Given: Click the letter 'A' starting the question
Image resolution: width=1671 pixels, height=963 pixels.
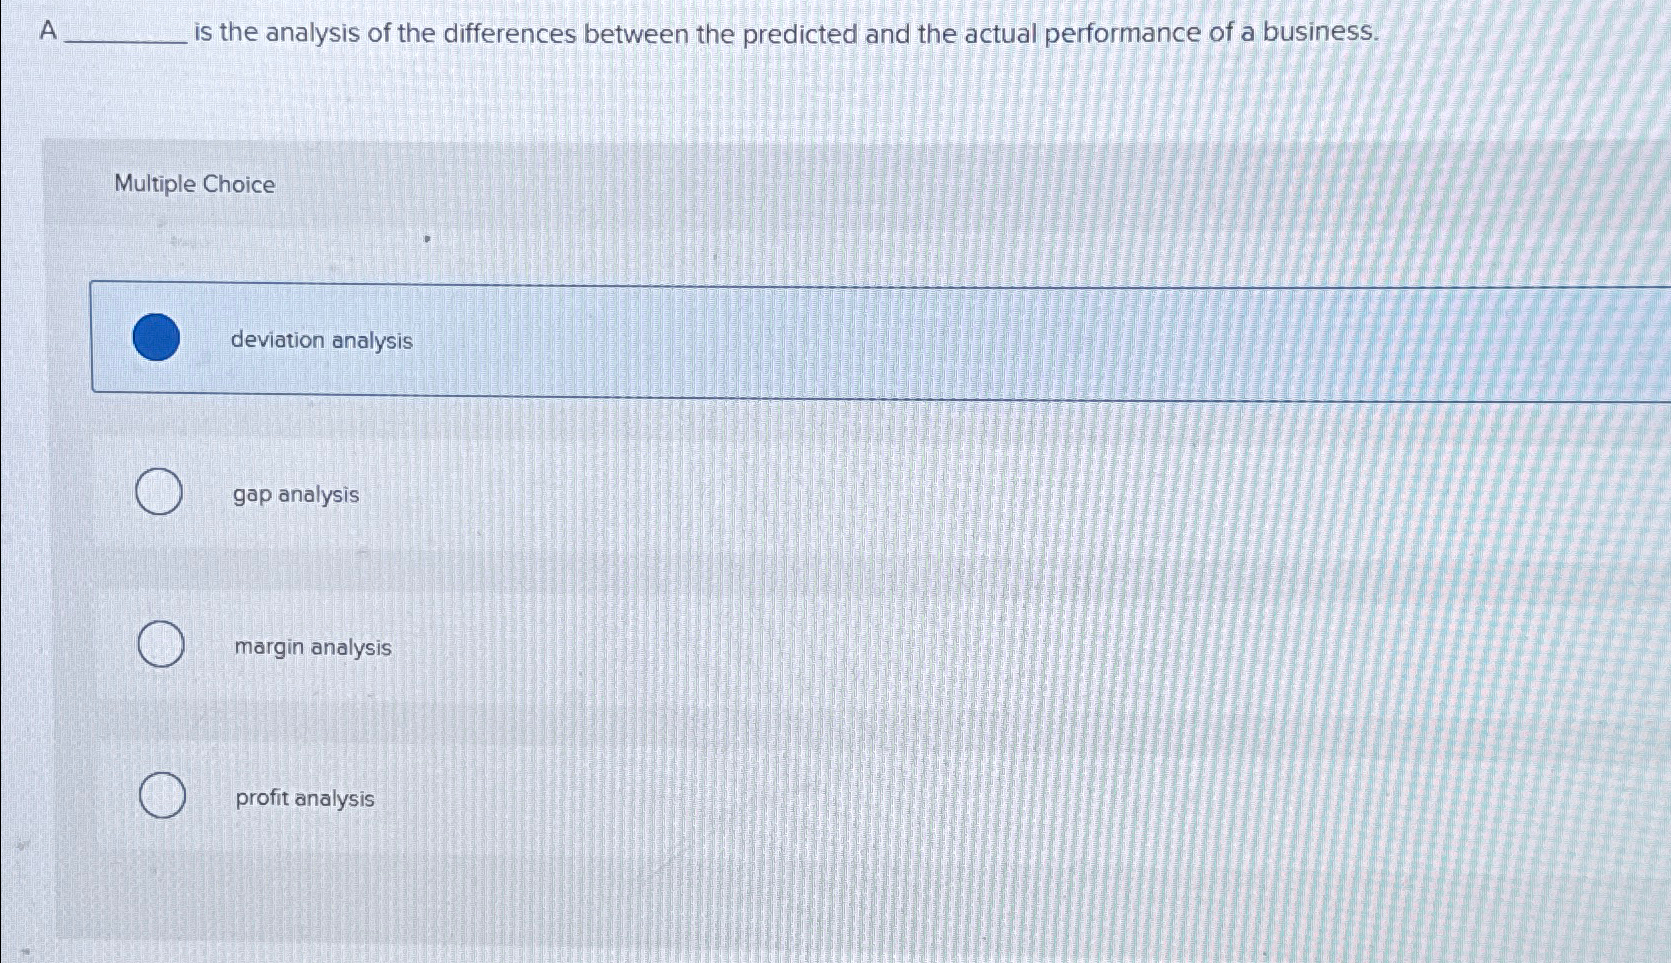Looking at the screenshot, I should point(45,31).
